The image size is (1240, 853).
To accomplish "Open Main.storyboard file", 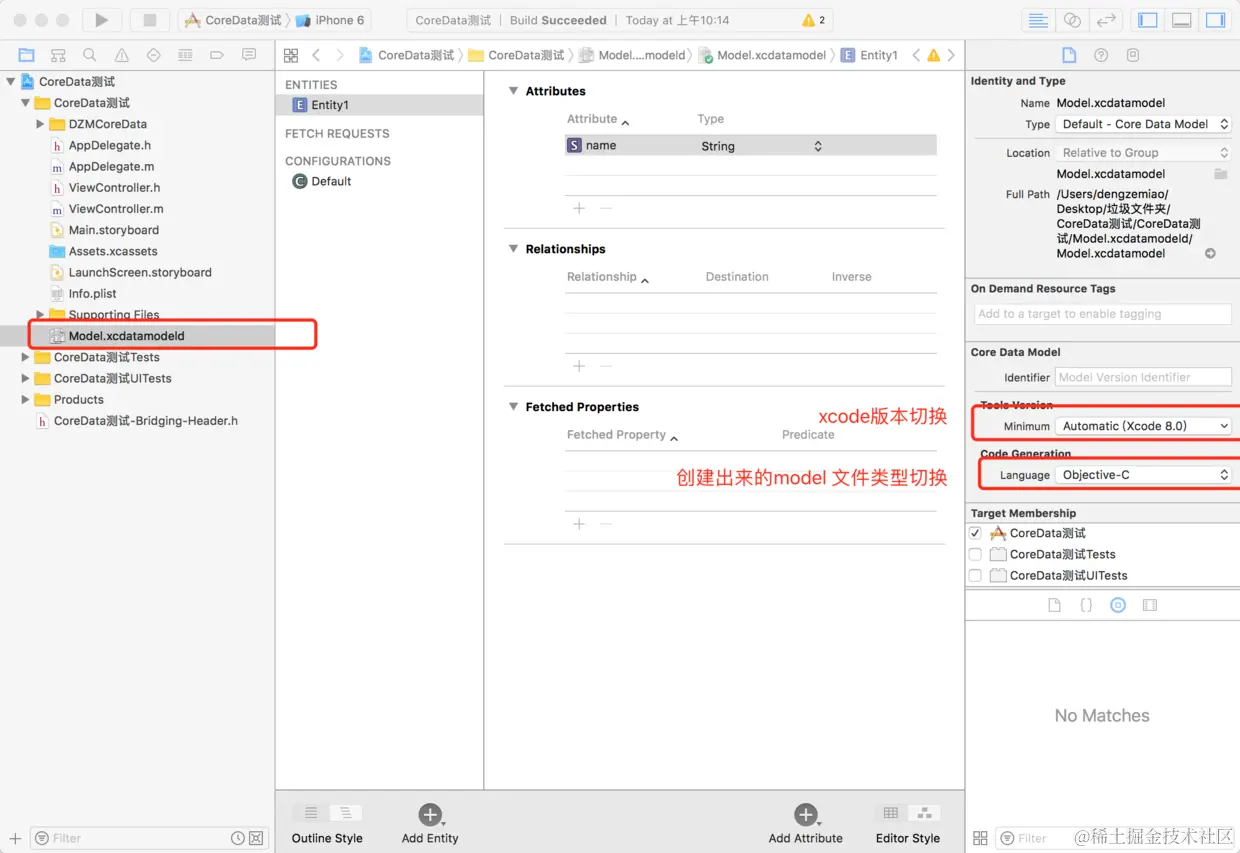I will click(x=113, y=230).
